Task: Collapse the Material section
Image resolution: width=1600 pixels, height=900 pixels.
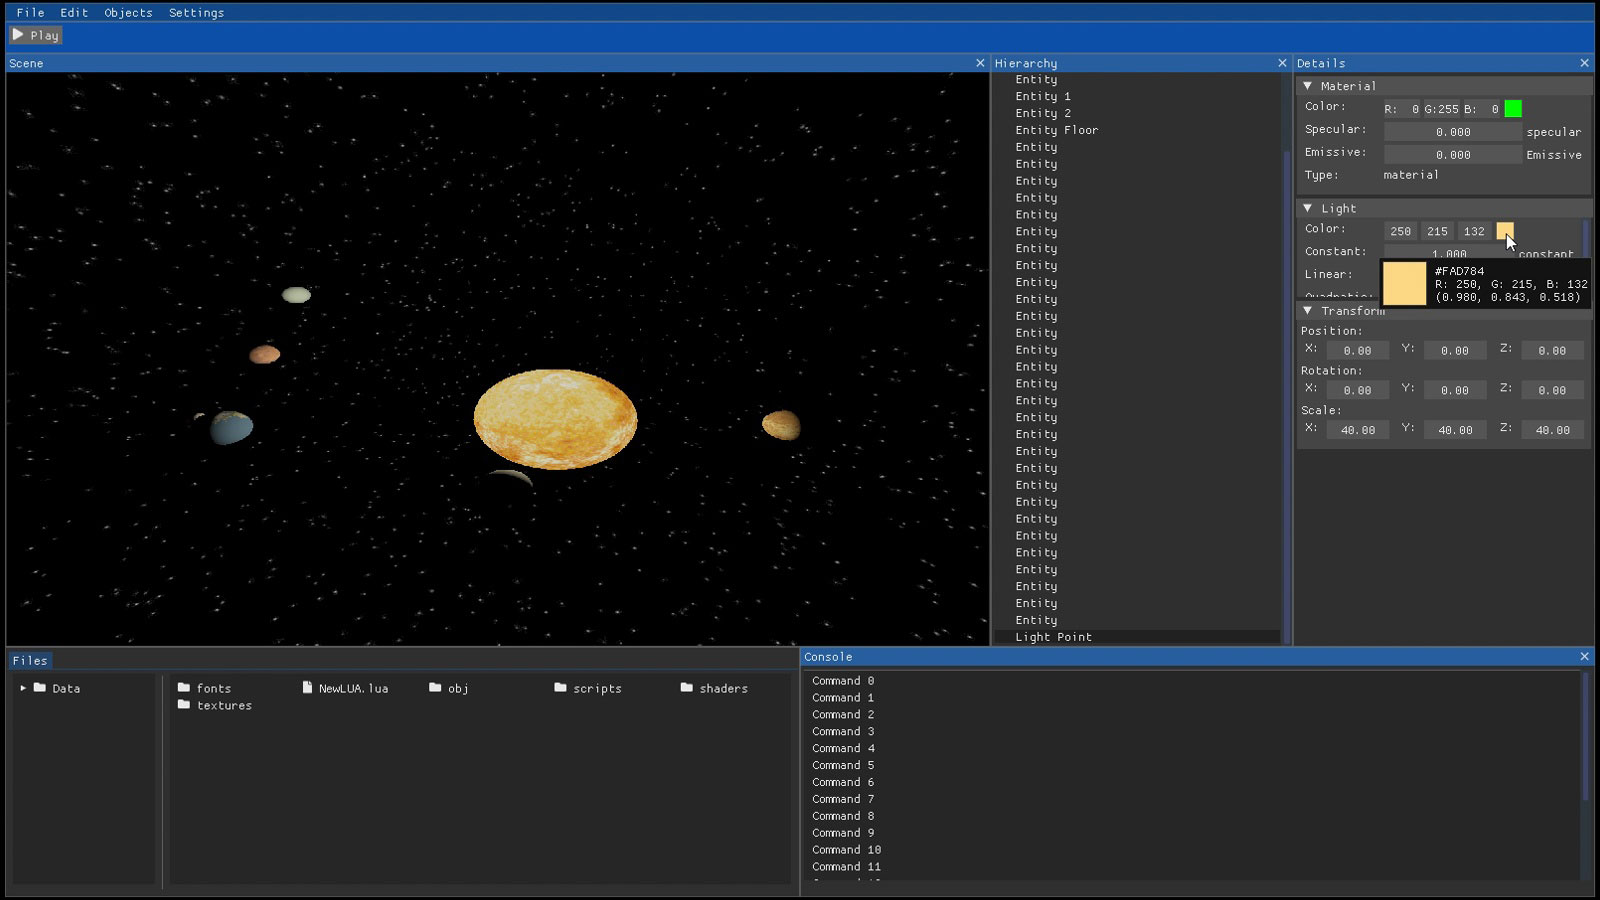Action: (x=1308, y=86)
